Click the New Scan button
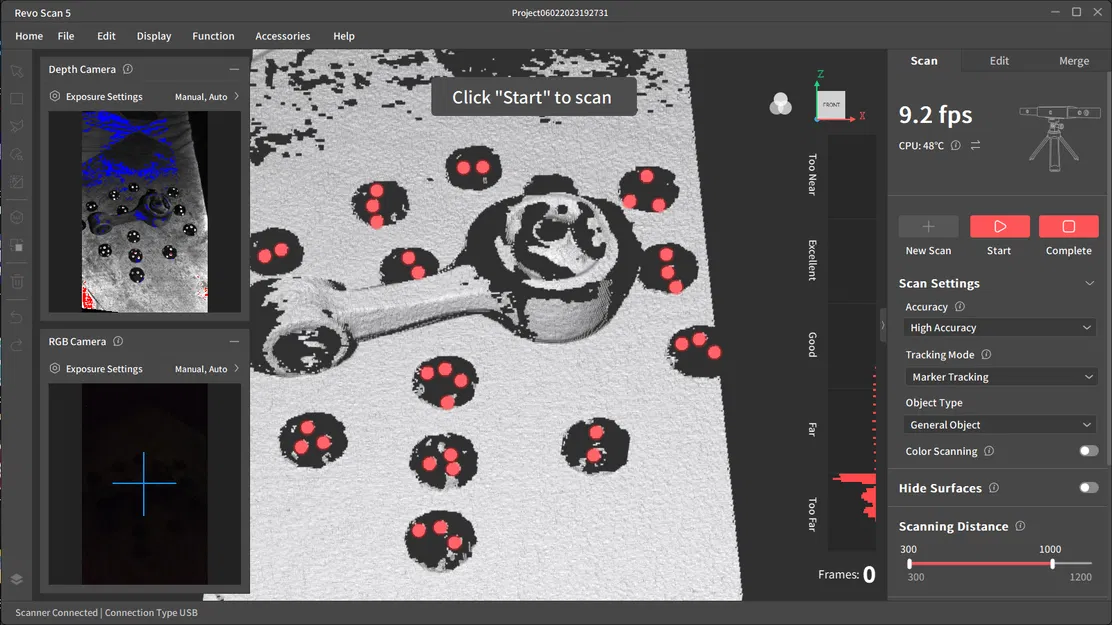Image resolution: width=1112 pixels, height=625 pixels. 928,227
